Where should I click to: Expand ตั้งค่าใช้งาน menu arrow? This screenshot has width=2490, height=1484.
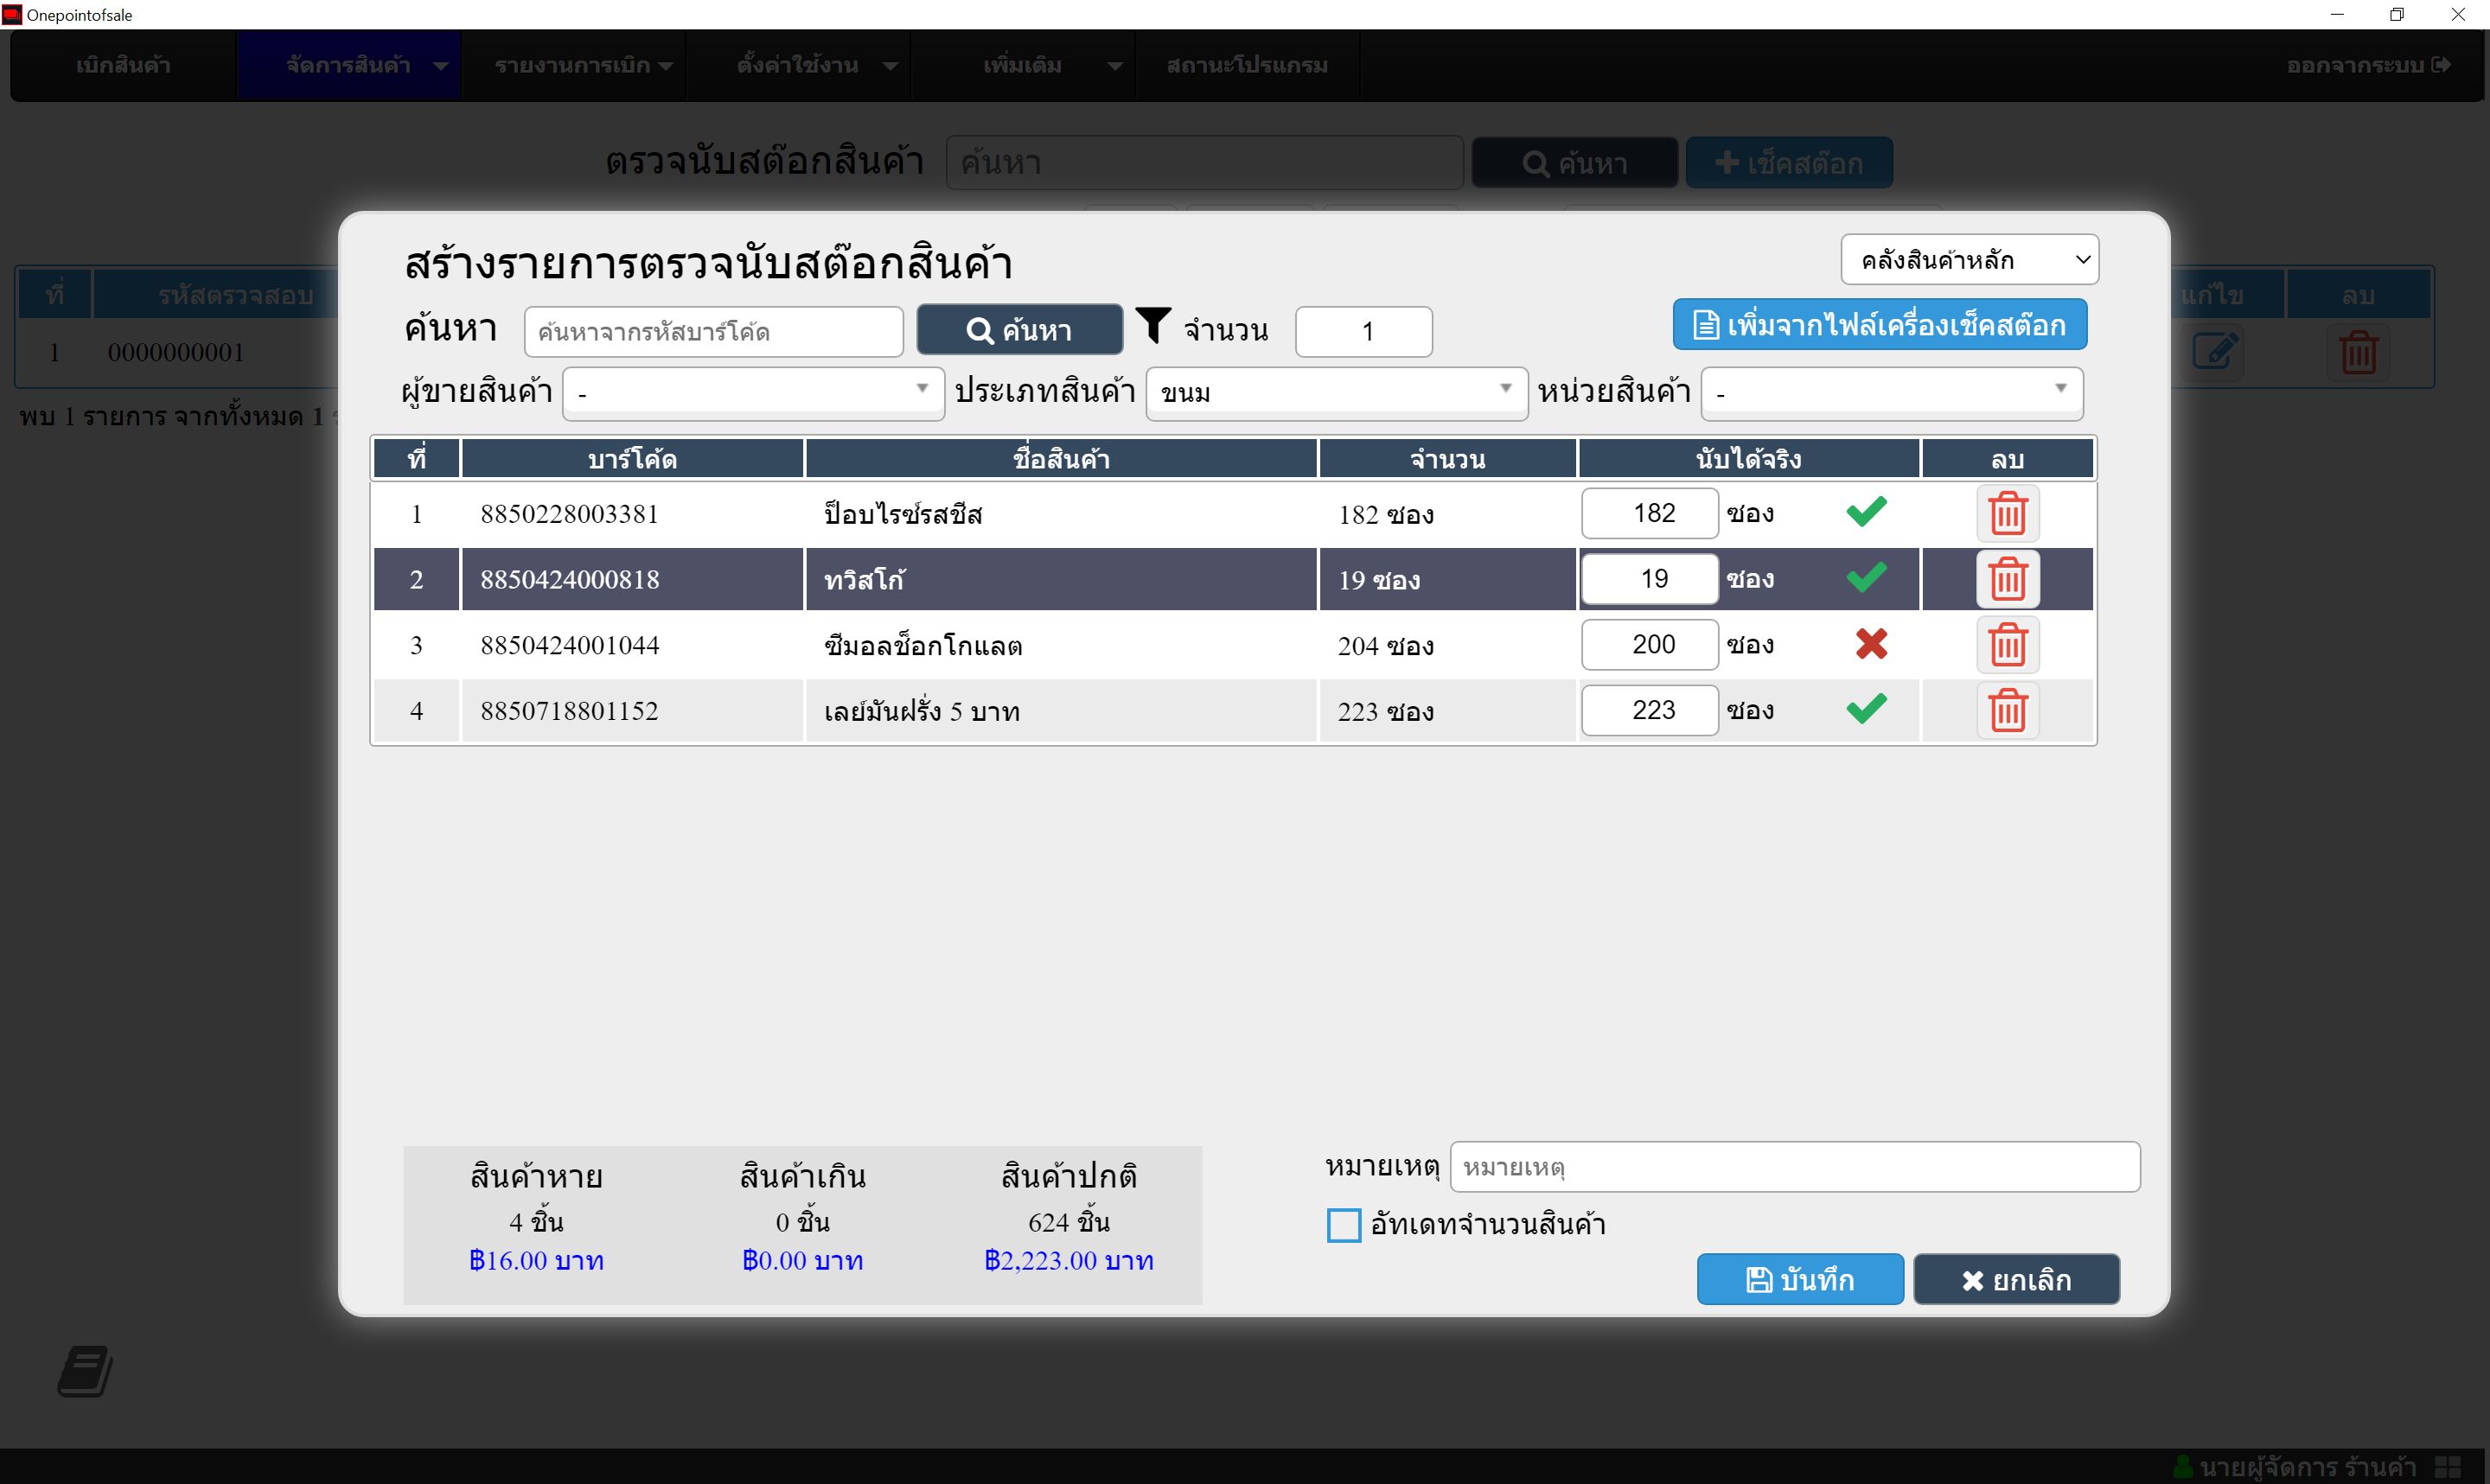click(890, 66)
